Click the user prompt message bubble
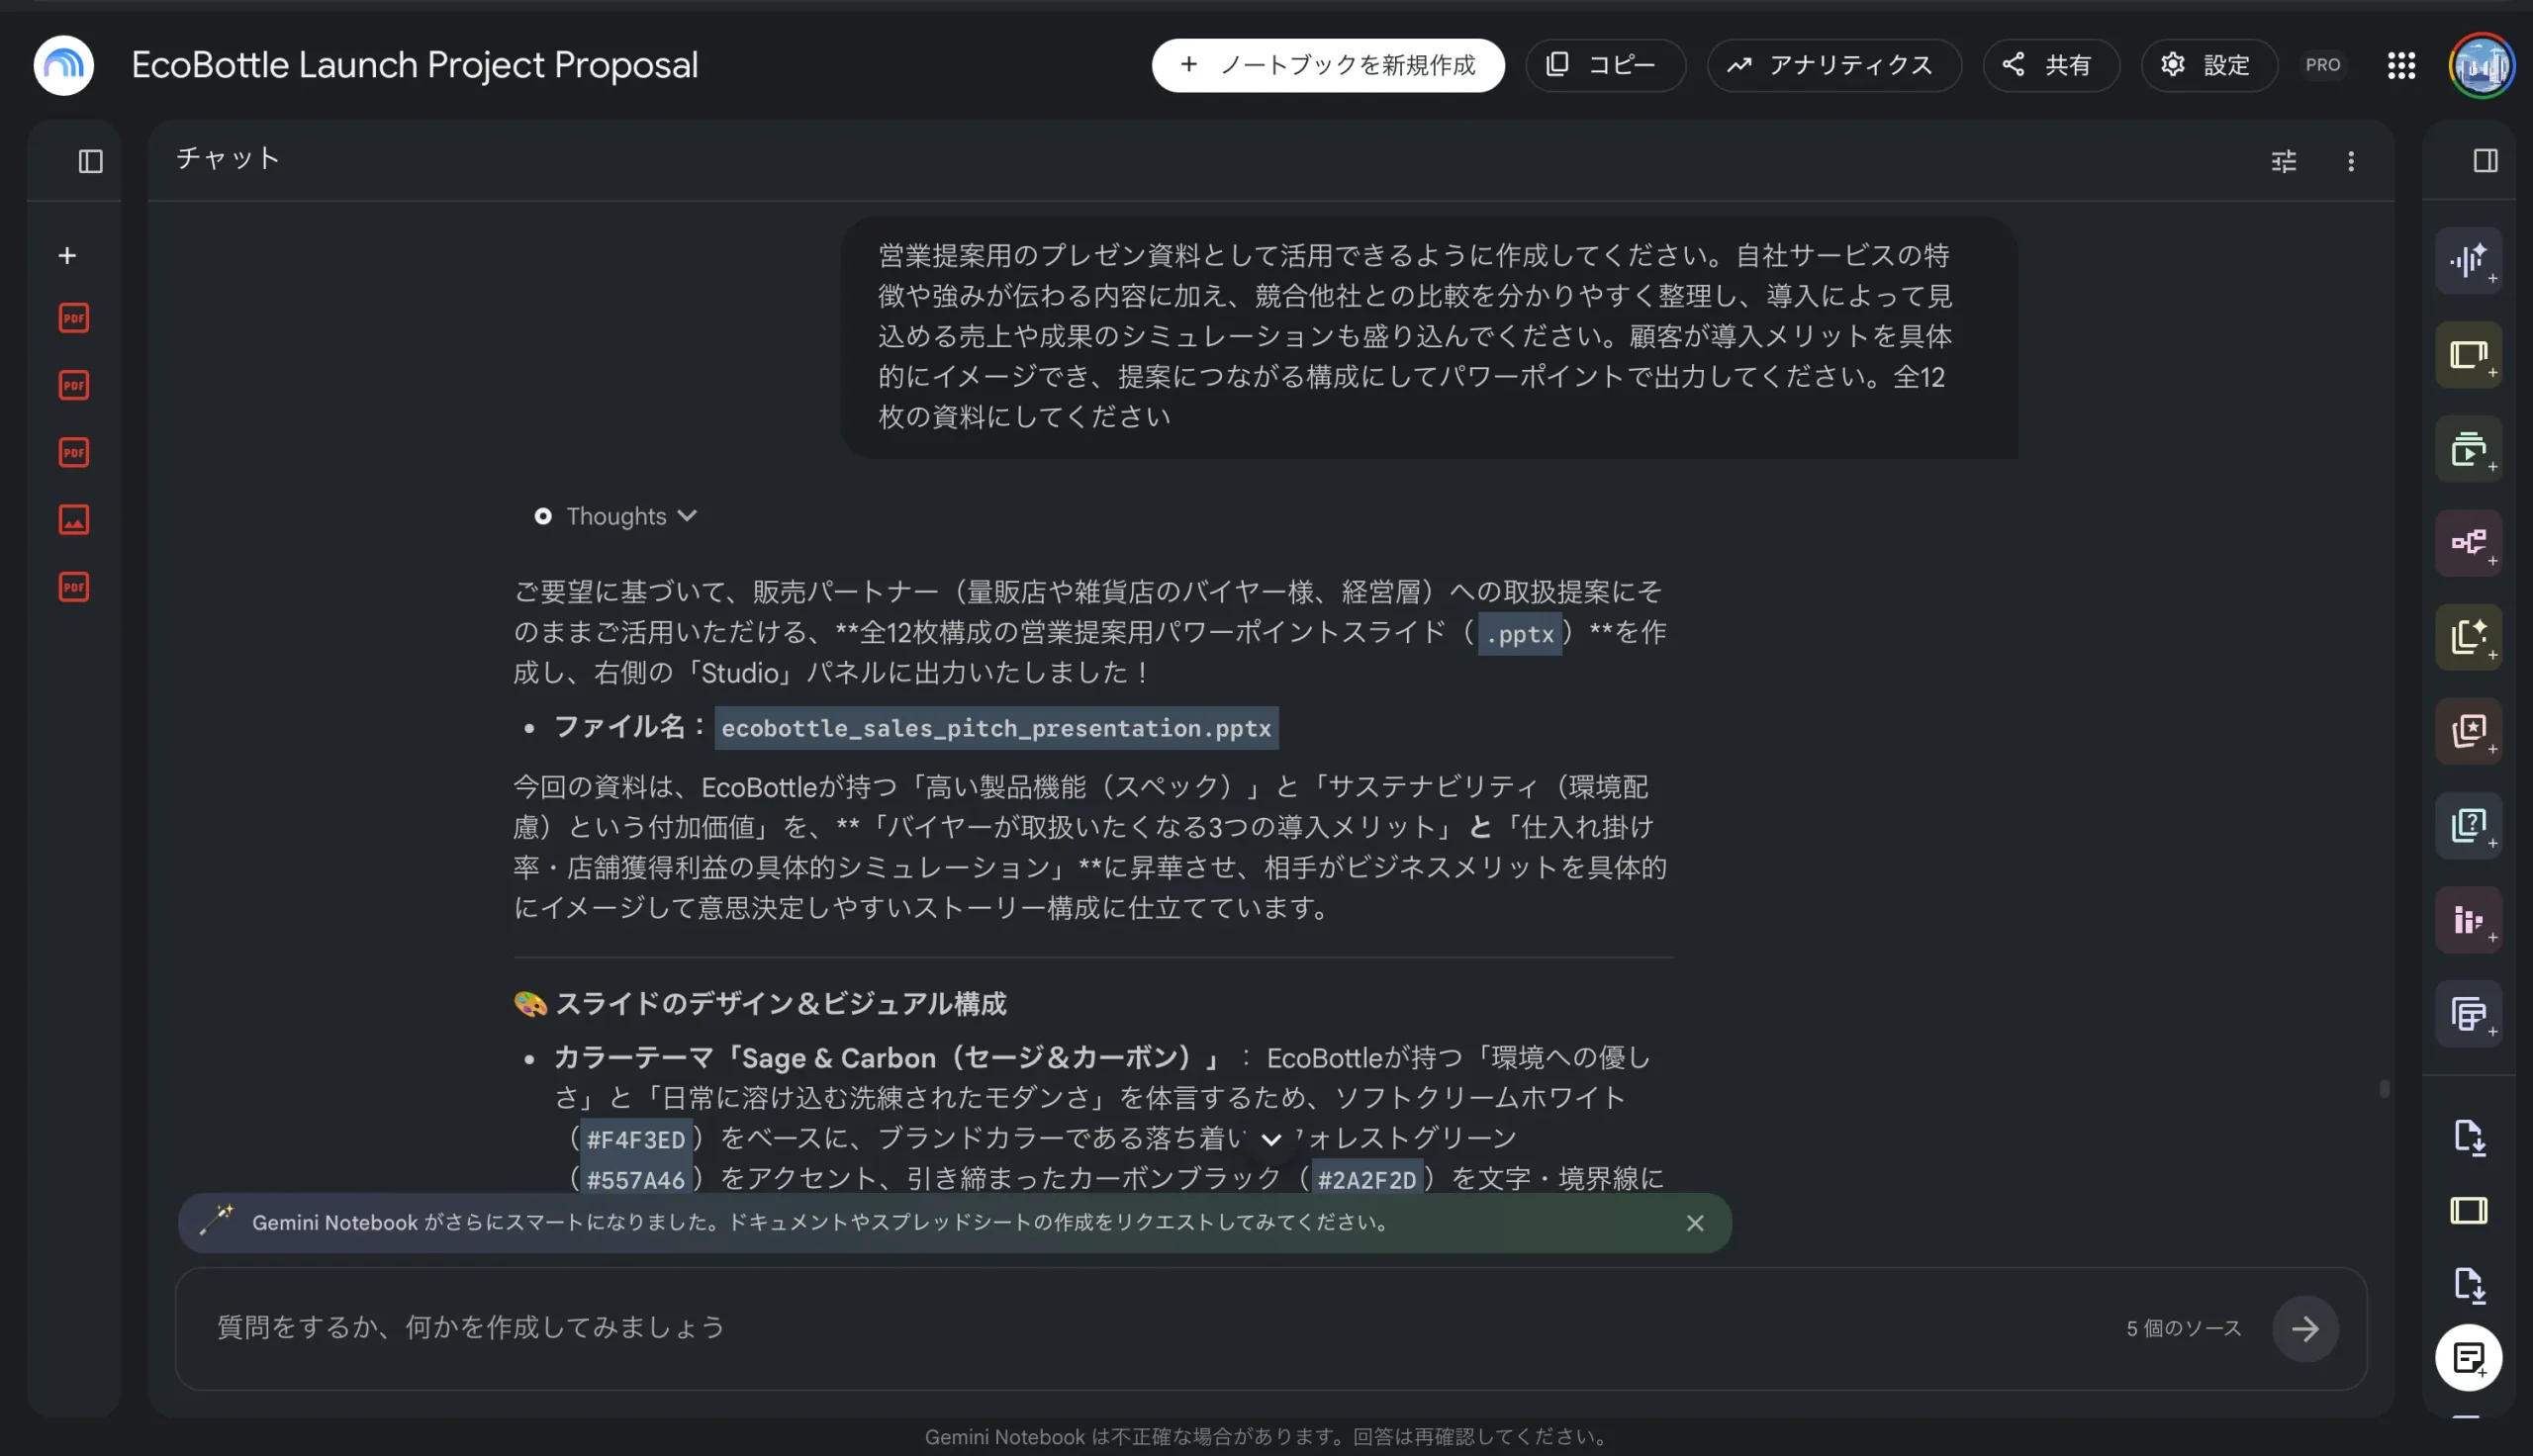This screenshot has width=2533, height=1456. coord(1429,338)
